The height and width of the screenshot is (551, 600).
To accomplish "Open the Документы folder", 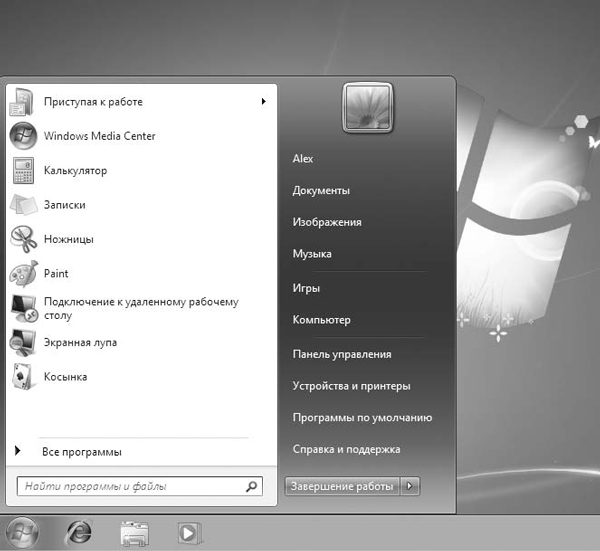I will [x=321, y=191].
